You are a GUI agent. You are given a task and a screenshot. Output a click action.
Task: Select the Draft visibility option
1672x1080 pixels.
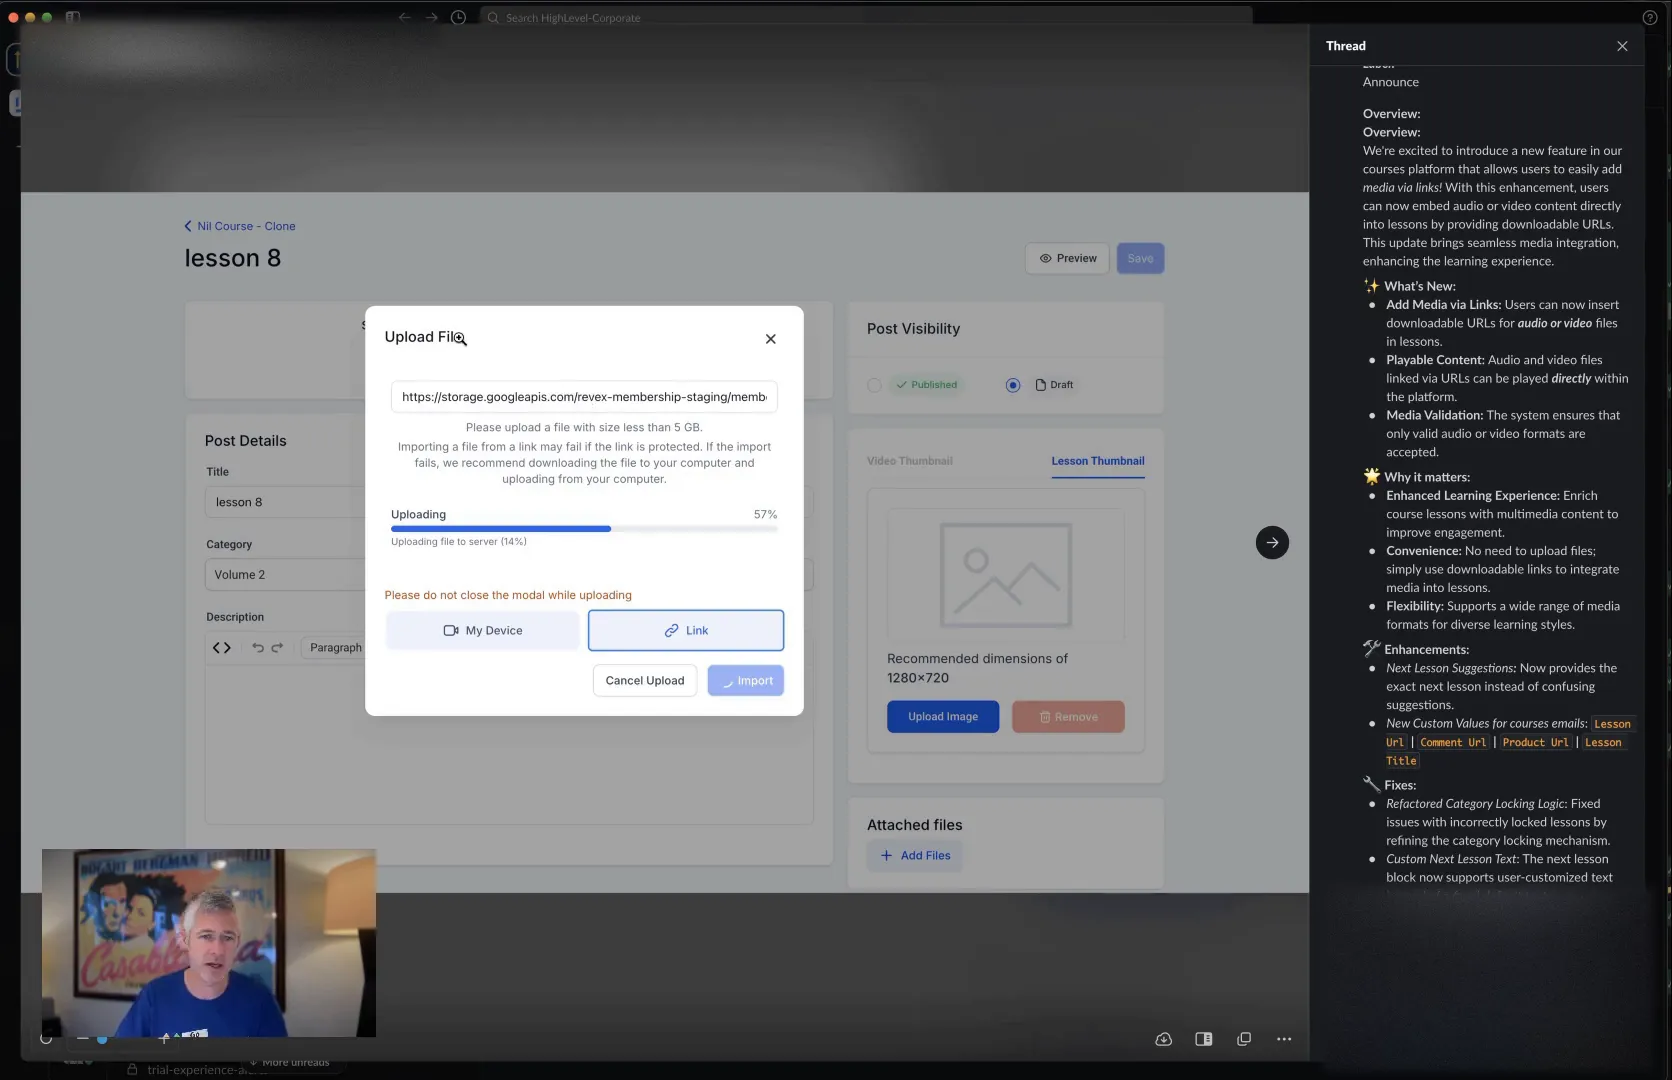click(x=1013, y=385)
